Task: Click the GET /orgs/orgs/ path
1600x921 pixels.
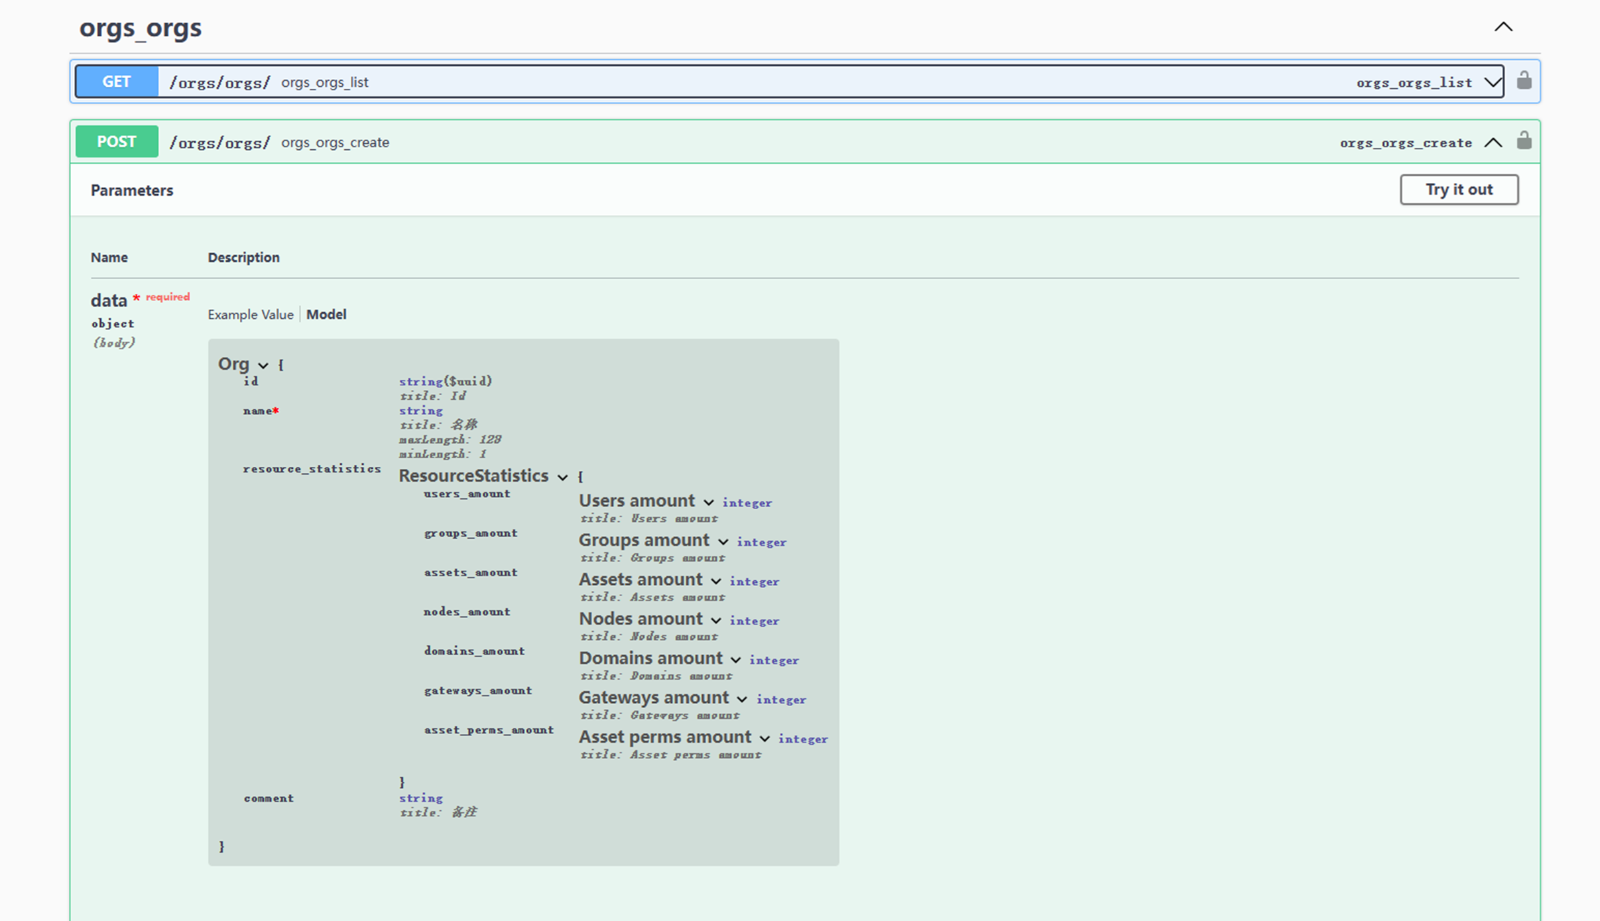Action: click(219, 82)
